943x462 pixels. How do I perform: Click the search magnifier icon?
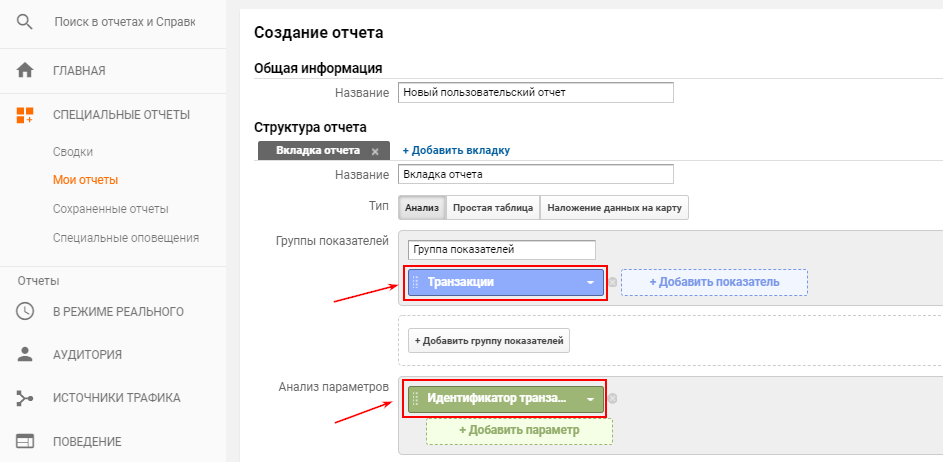click(25, 22)
